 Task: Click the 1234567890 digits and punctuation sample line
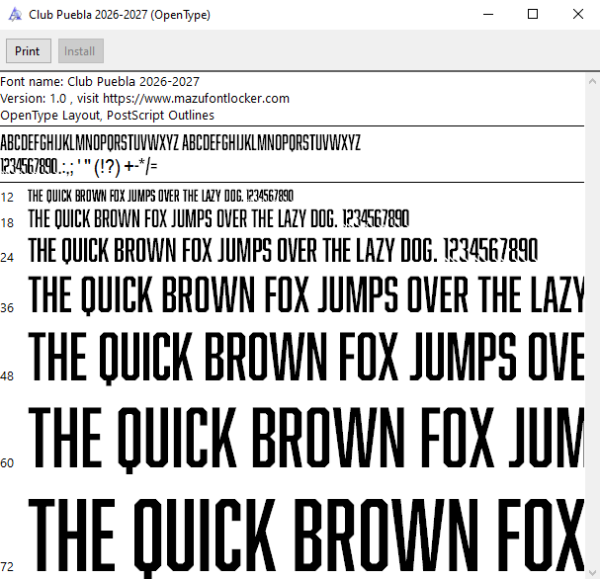pos(79,166)
